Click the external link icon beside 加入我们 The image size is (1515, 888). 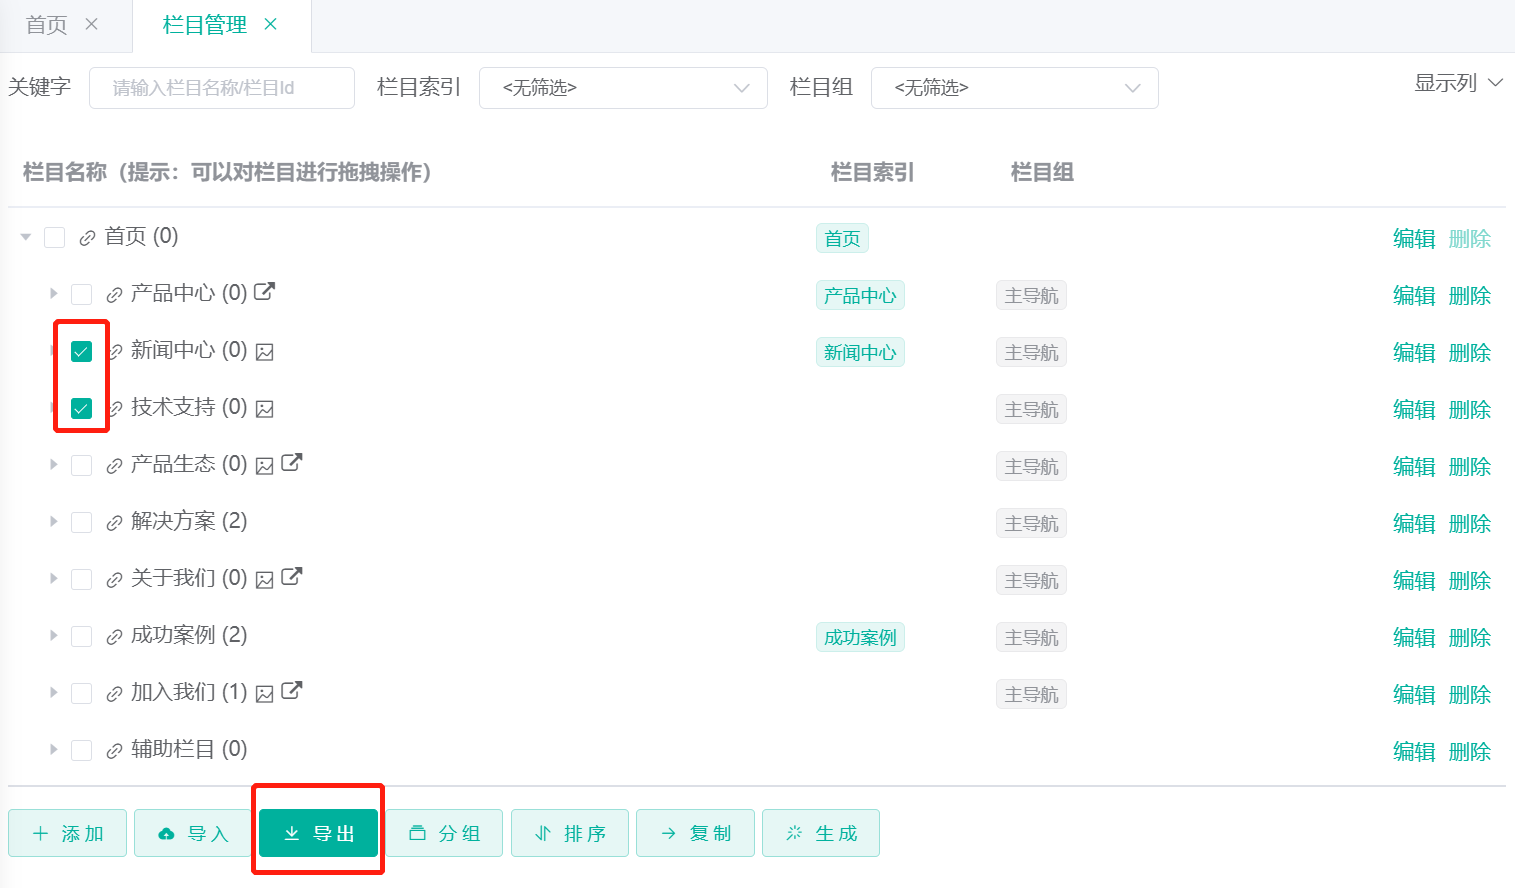(292, 691)
